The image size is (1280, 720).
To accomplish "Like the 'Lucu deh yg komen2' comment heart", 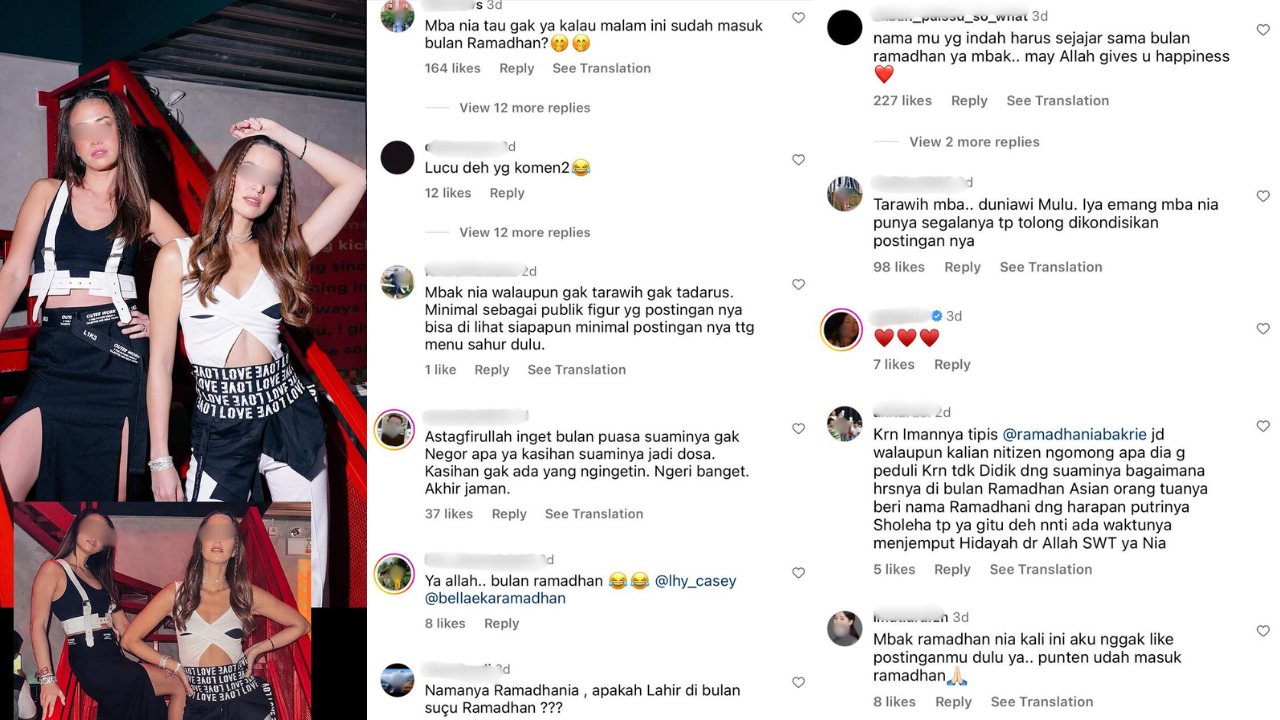I will [798, 160].
